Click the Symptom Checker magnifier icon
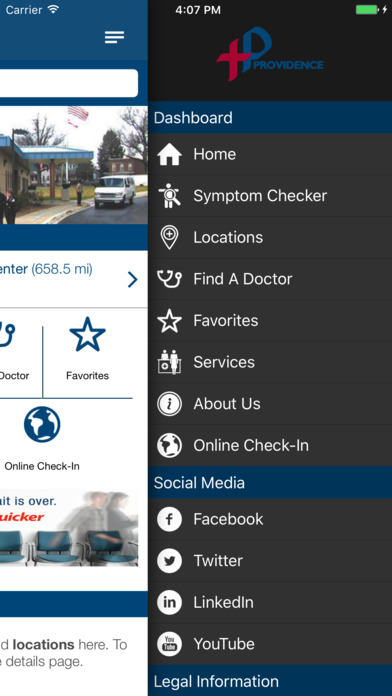The height and width of the screenshot is (696, 392). [x=169, y=196]
